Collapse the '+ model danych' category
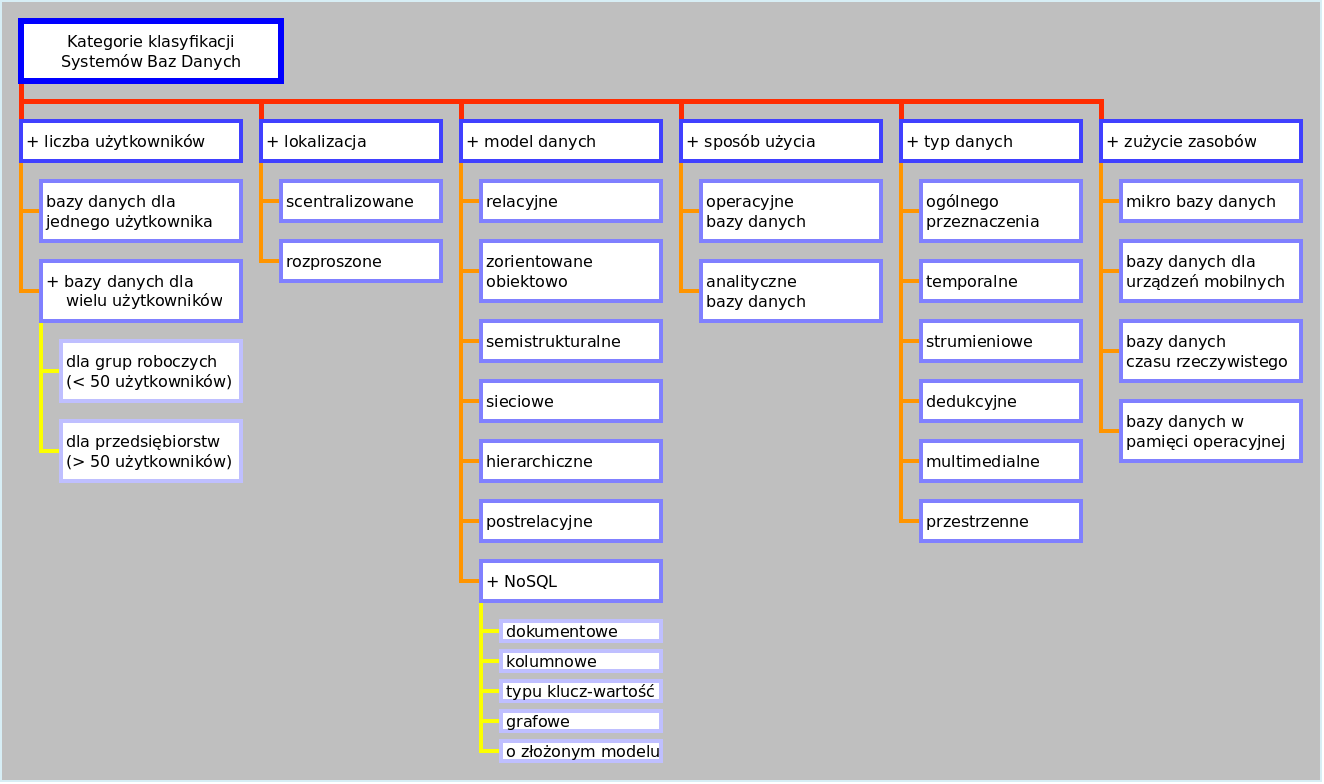 pos(561,141)
